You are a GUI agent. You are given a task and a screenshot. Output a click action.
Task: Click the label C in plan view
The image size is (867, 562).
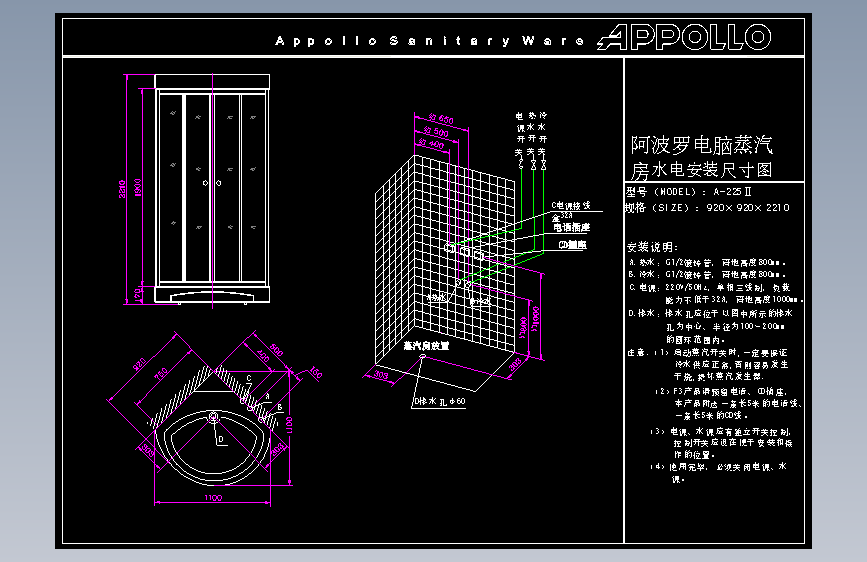tap(249, 379)
